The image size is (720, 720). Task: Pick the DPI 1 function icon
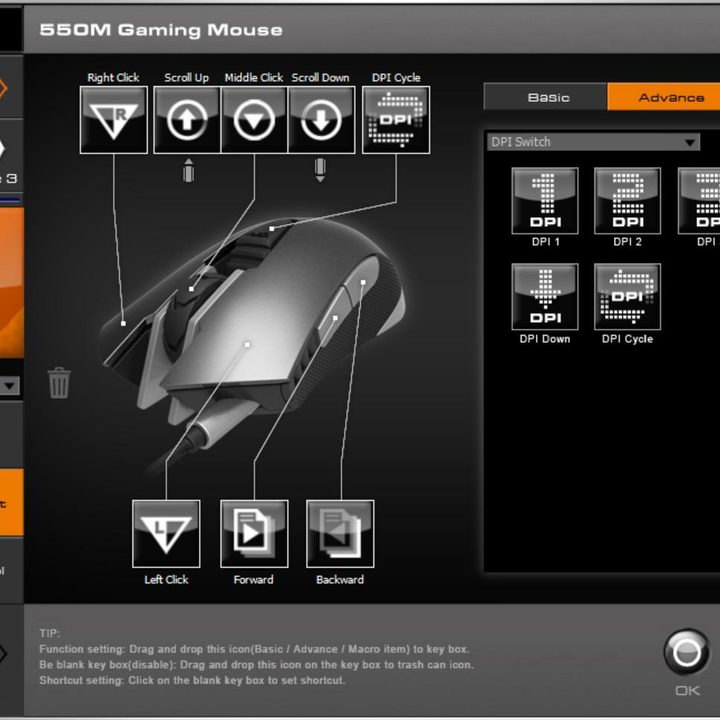click(545, 201)
